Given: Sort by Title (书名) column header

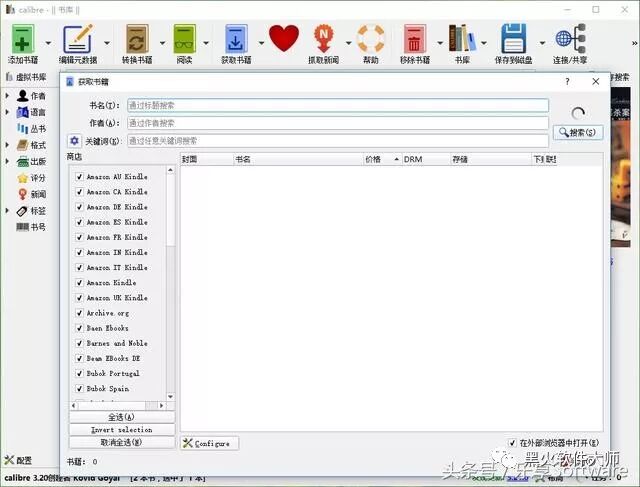Looking at the screenshot, I should (x=298, y=159).
